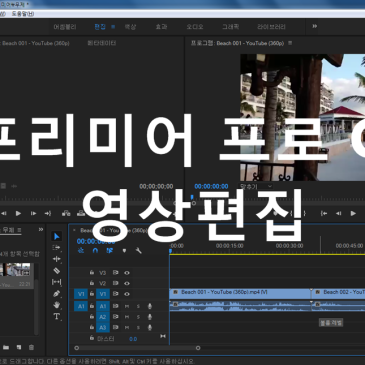Enable voice-over record on track A3
The image size is (365, 365).
click(150, 327)
